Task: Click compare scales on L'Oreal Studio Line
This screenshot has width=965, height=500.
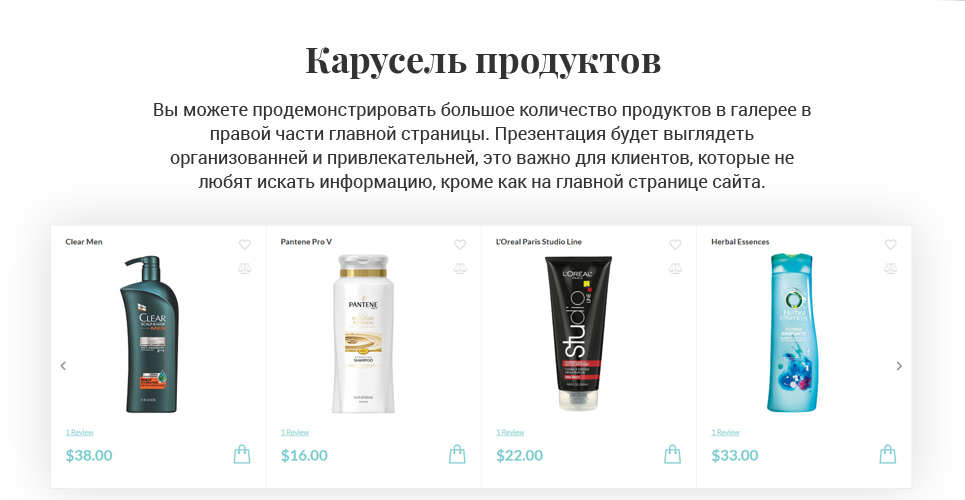Action: click(x=675, y=268)
